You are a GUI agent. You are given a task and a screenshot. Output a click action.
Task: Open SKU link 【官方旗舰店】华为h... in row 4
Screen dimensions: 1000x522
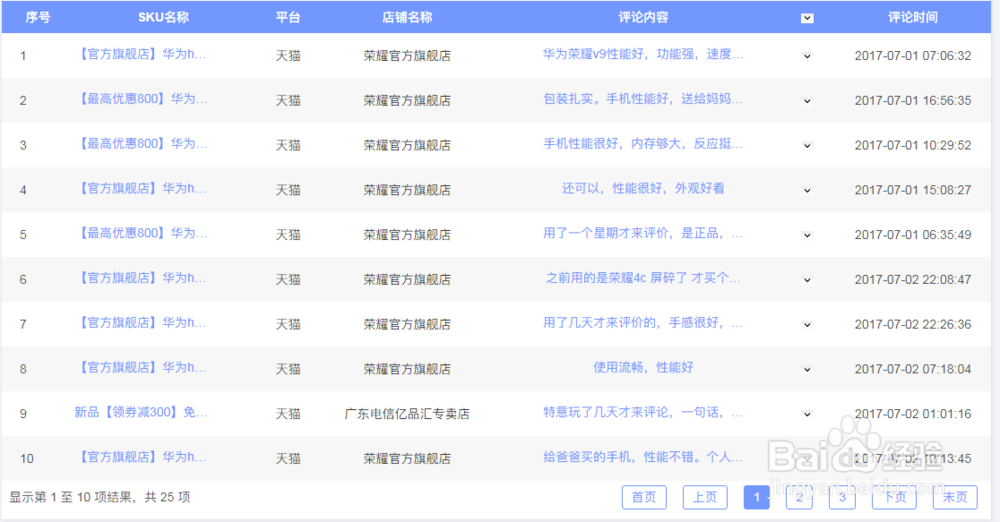pos(141,188)
